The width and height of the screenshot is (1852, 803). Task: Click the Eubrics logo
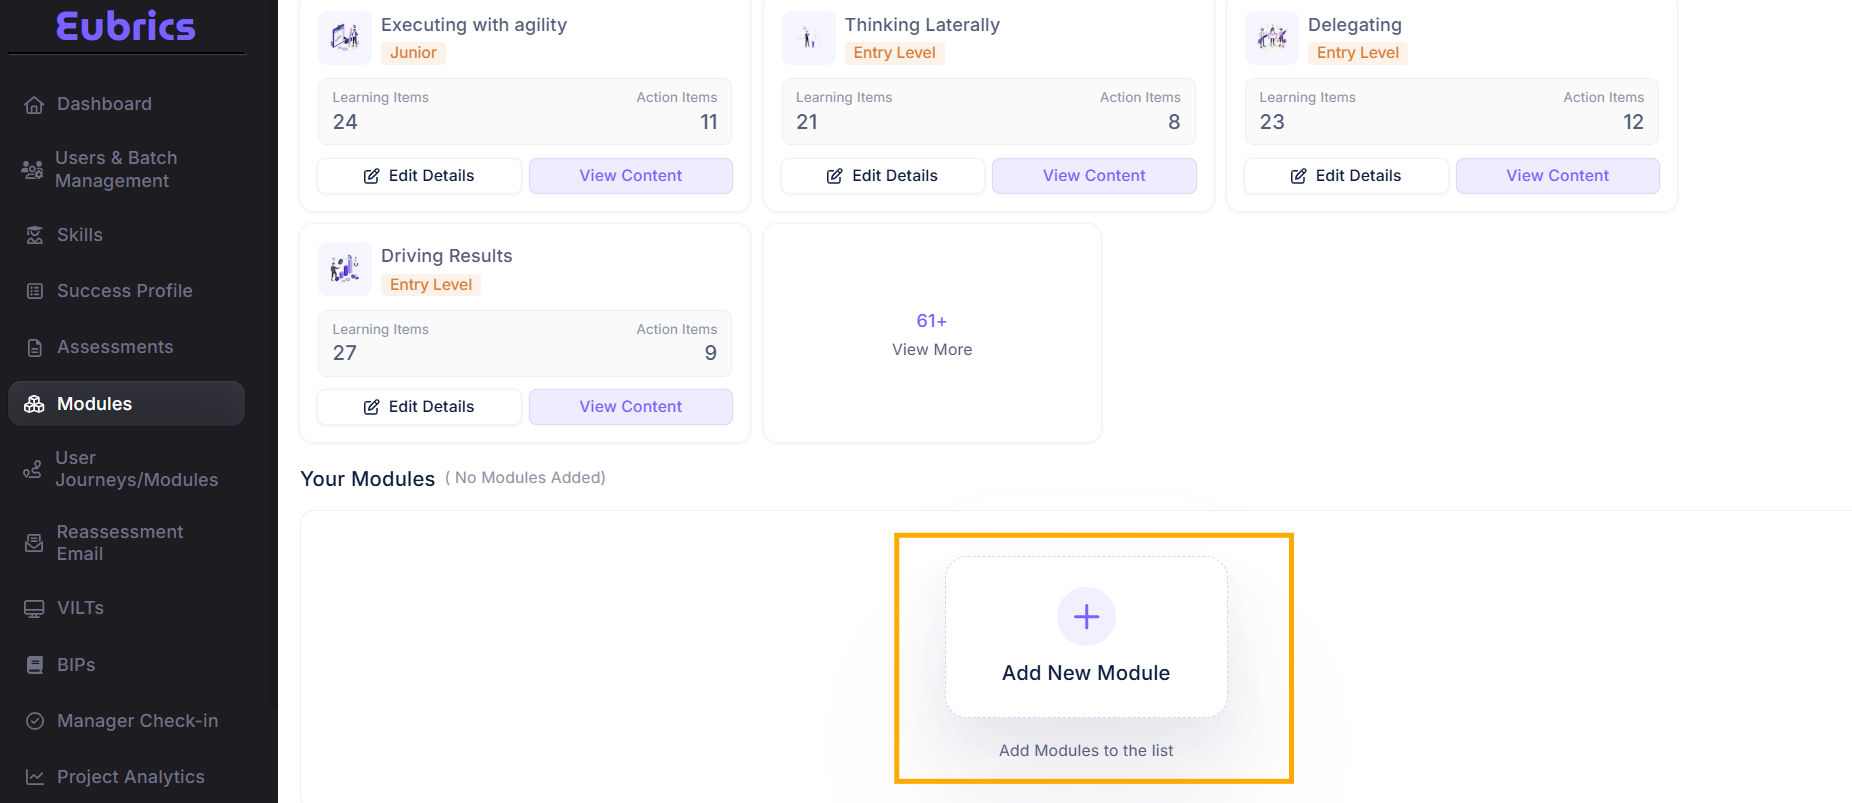coord(126,26)
